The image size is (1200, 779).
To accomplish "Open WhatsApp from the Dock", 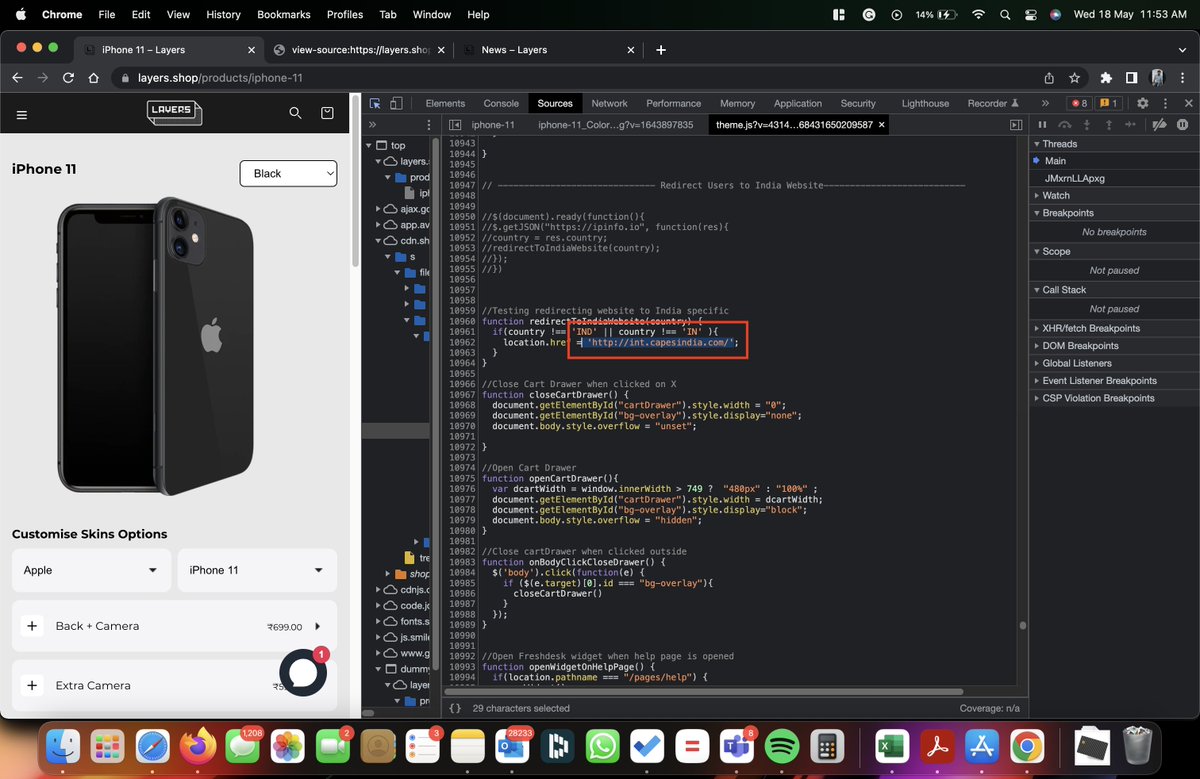I will pyautogui.click(x=603, y=746).
